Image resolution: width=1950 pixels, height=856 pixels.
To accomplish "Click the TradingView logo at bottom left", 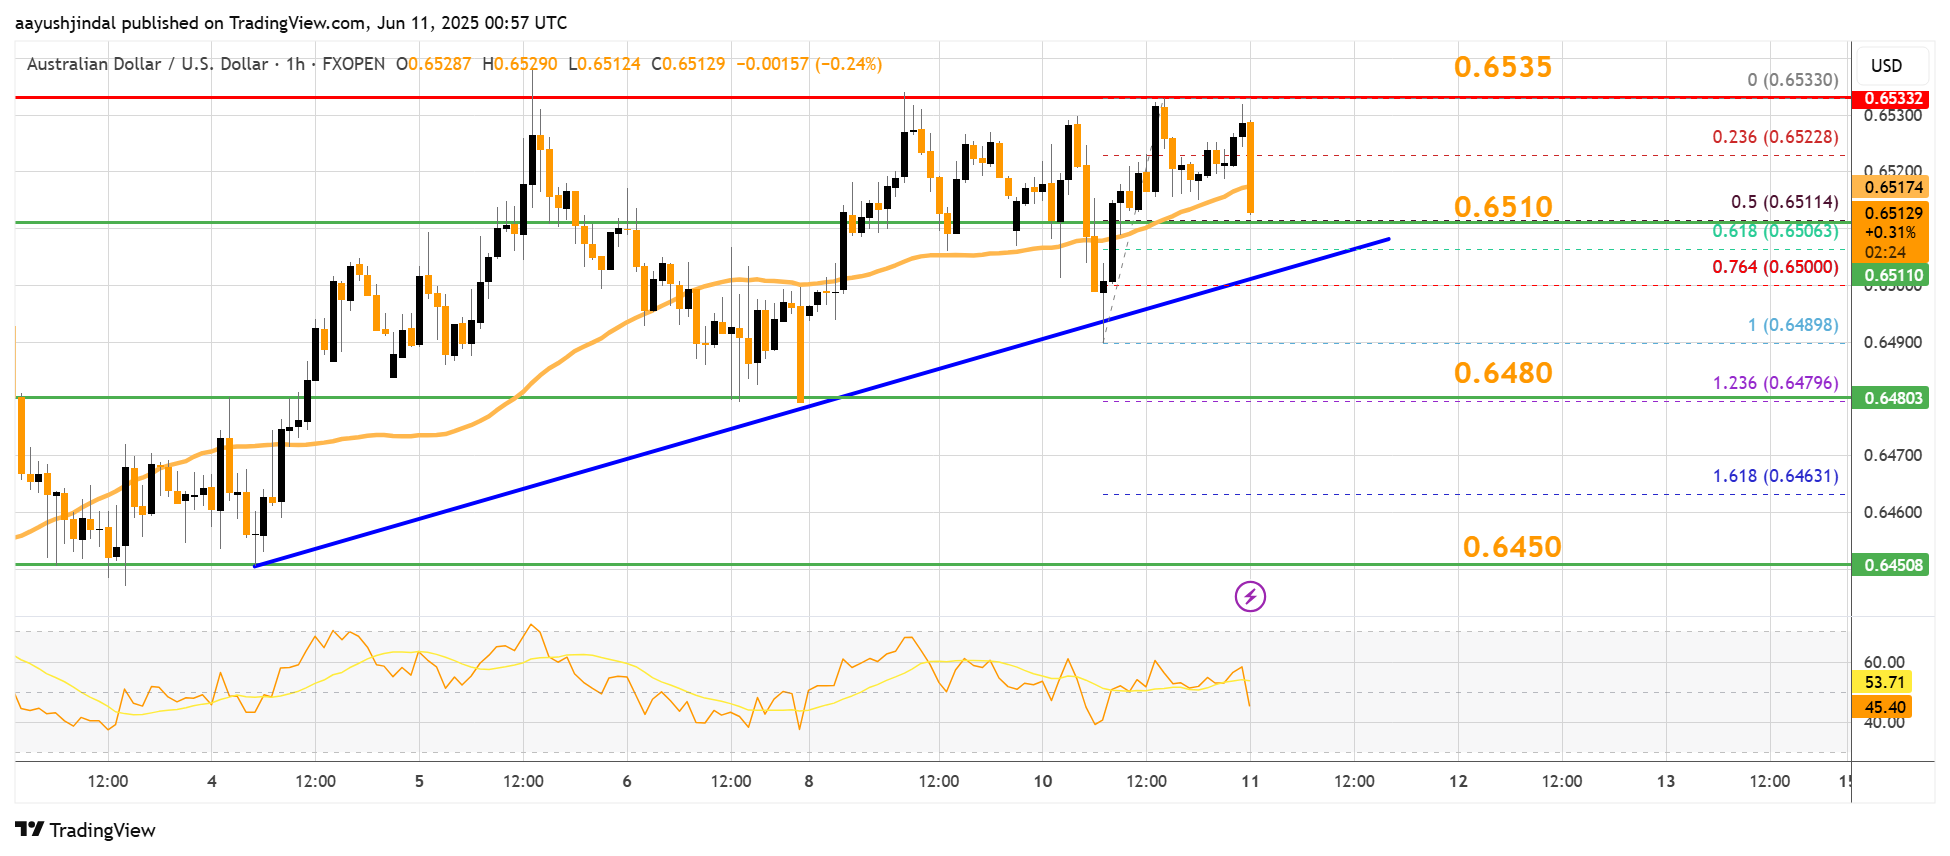I will [86, 830].
